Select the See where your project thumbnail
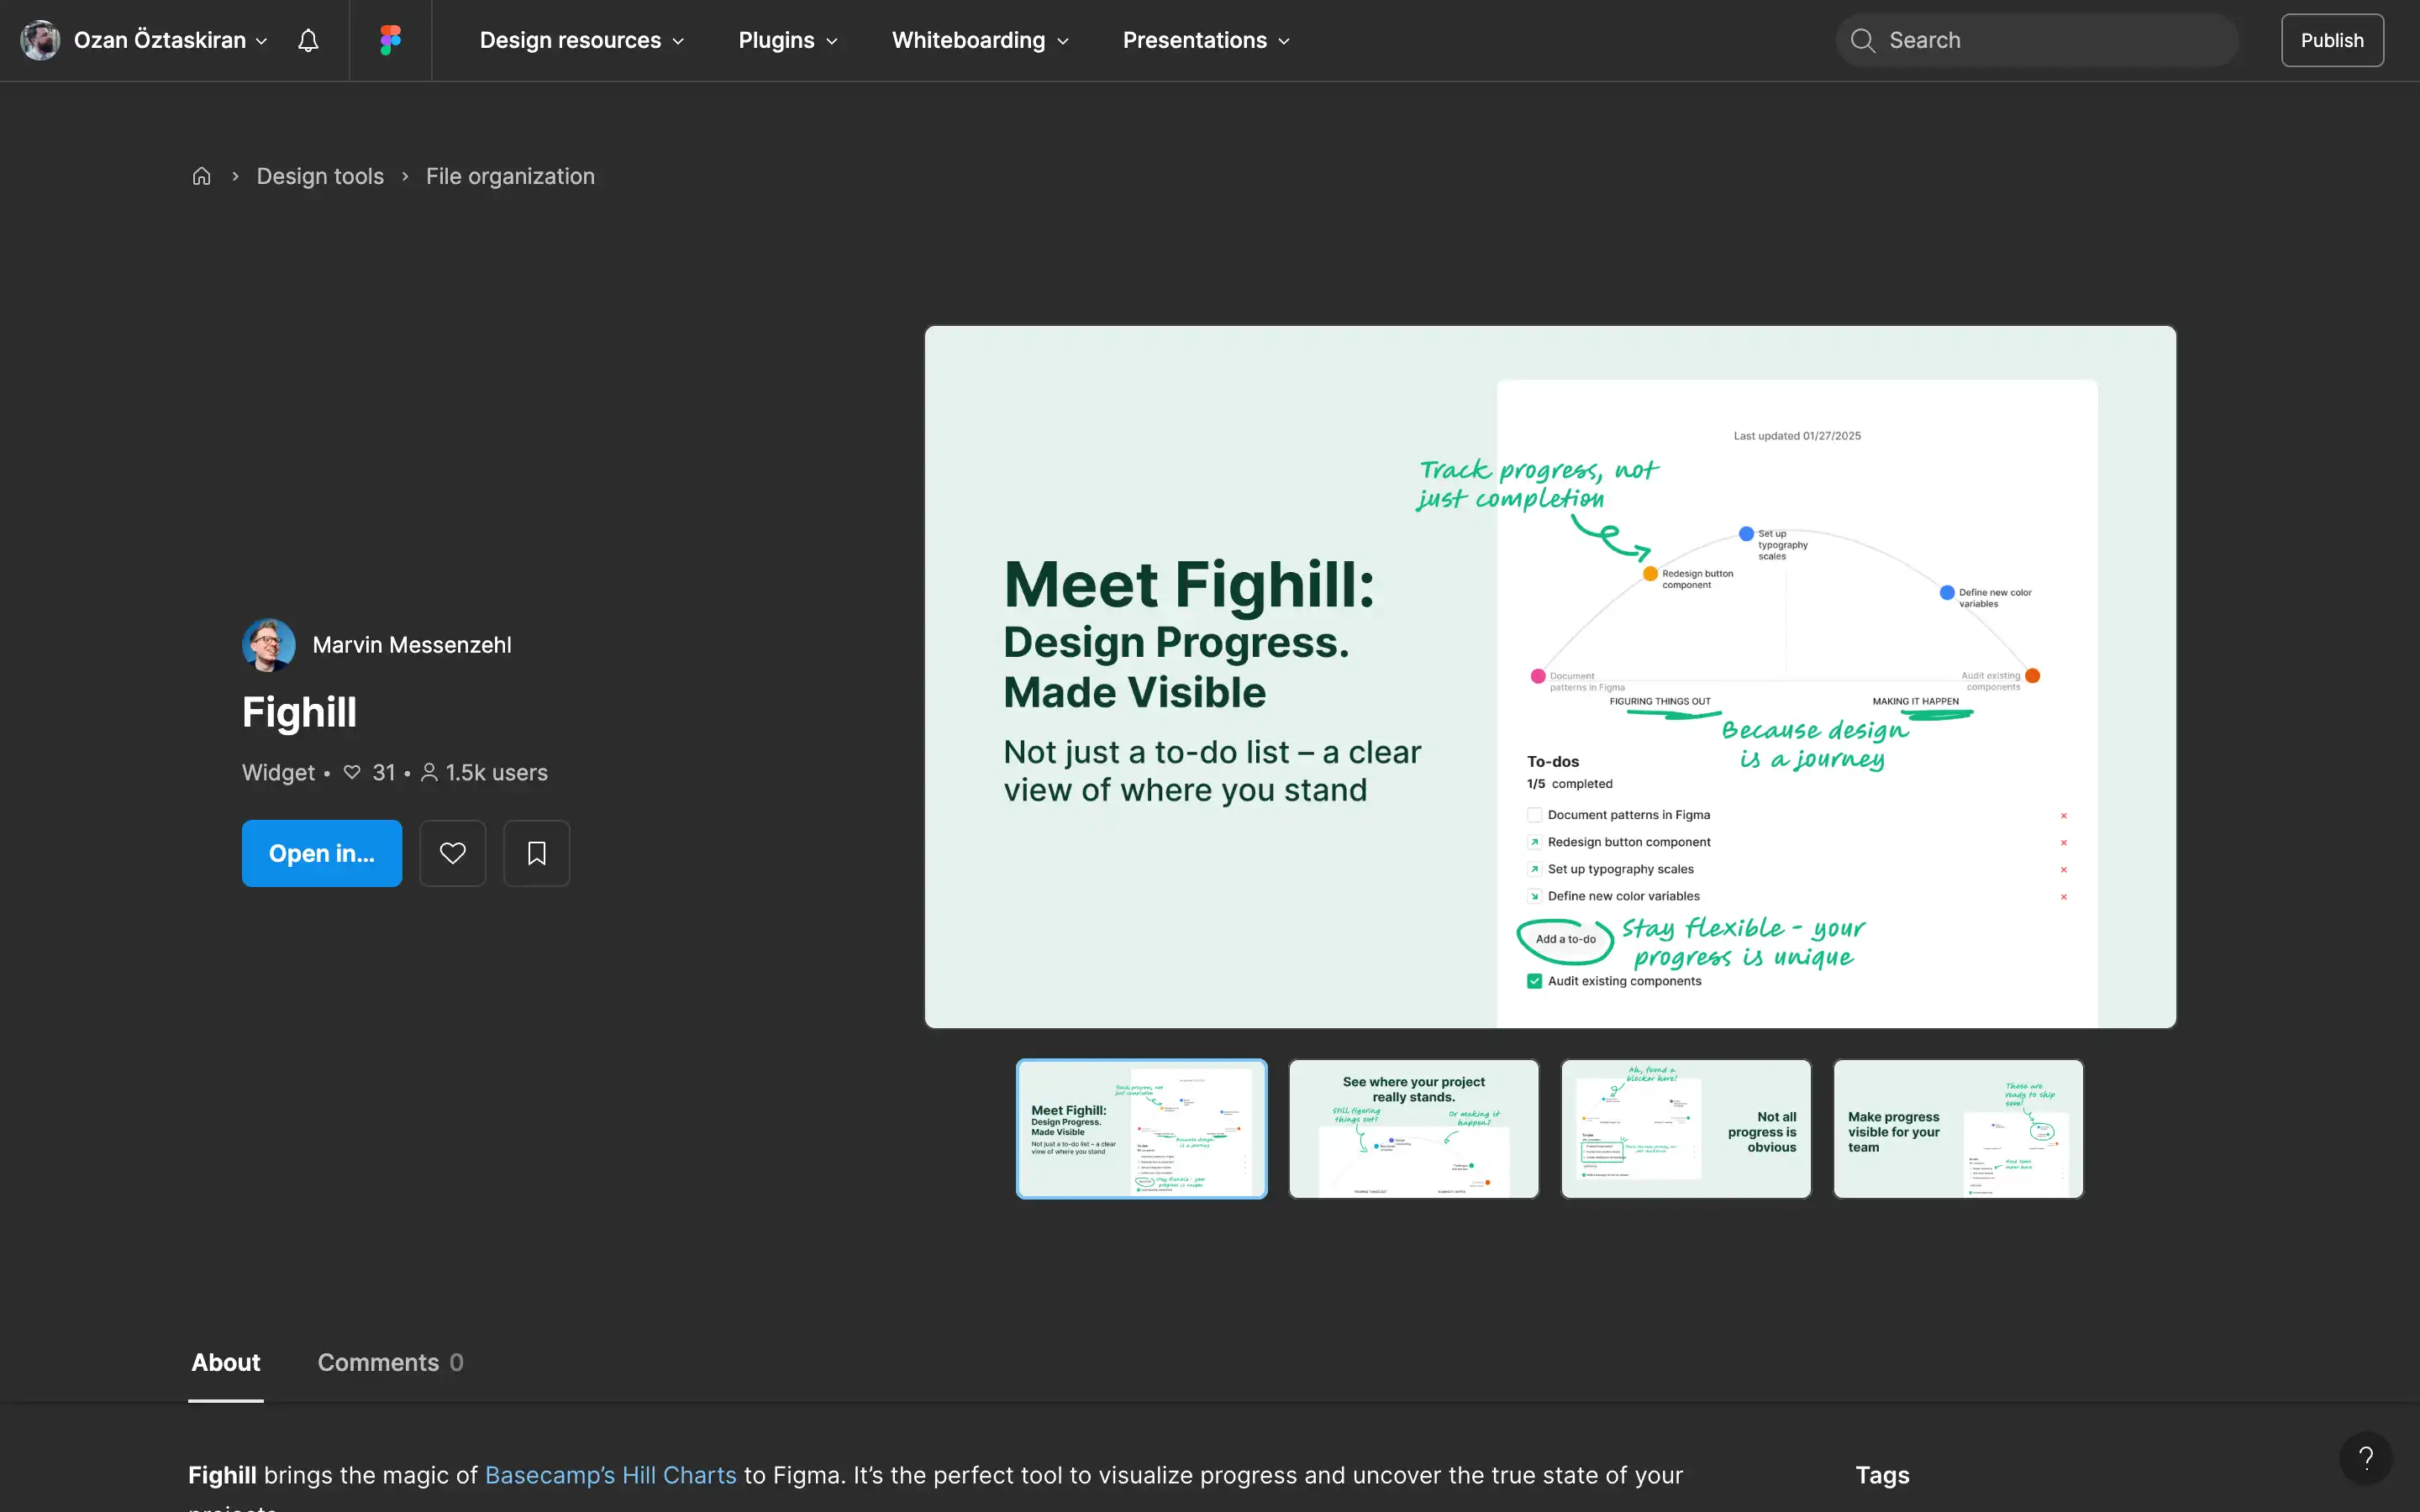2420x1512 pixels. 1414,1129
